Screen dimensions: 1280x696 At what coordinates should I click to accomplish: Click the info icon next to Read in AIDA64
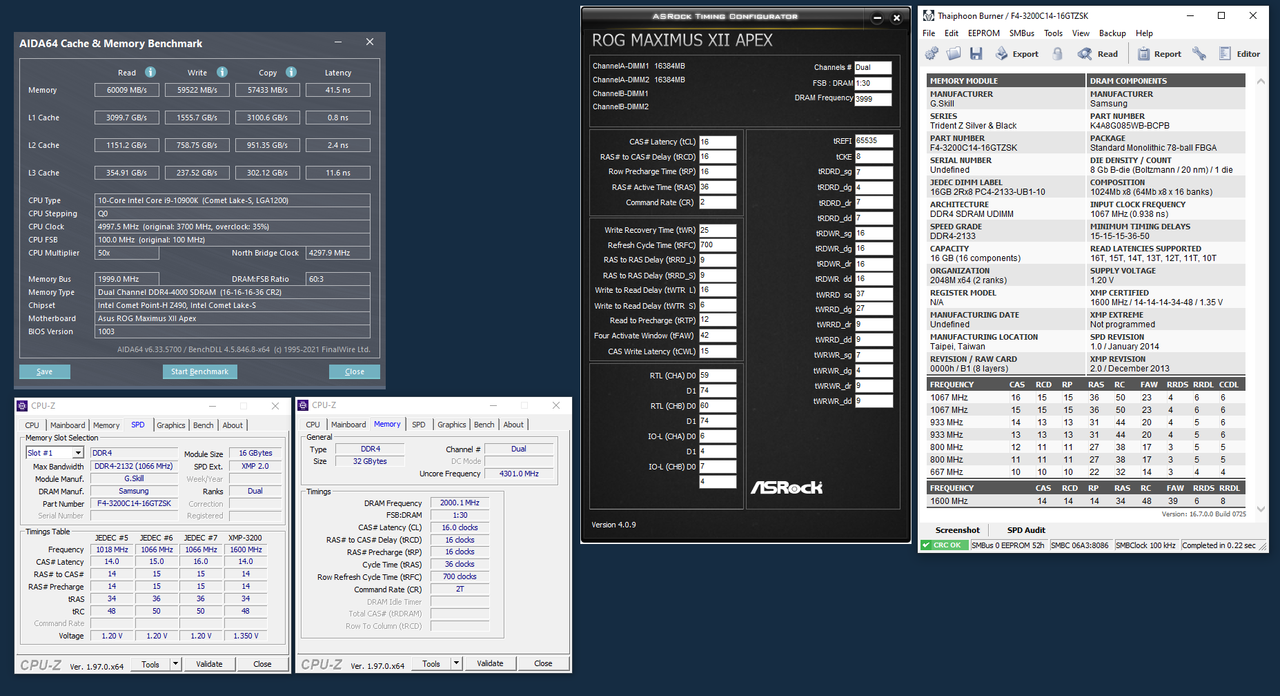point(150,72)
